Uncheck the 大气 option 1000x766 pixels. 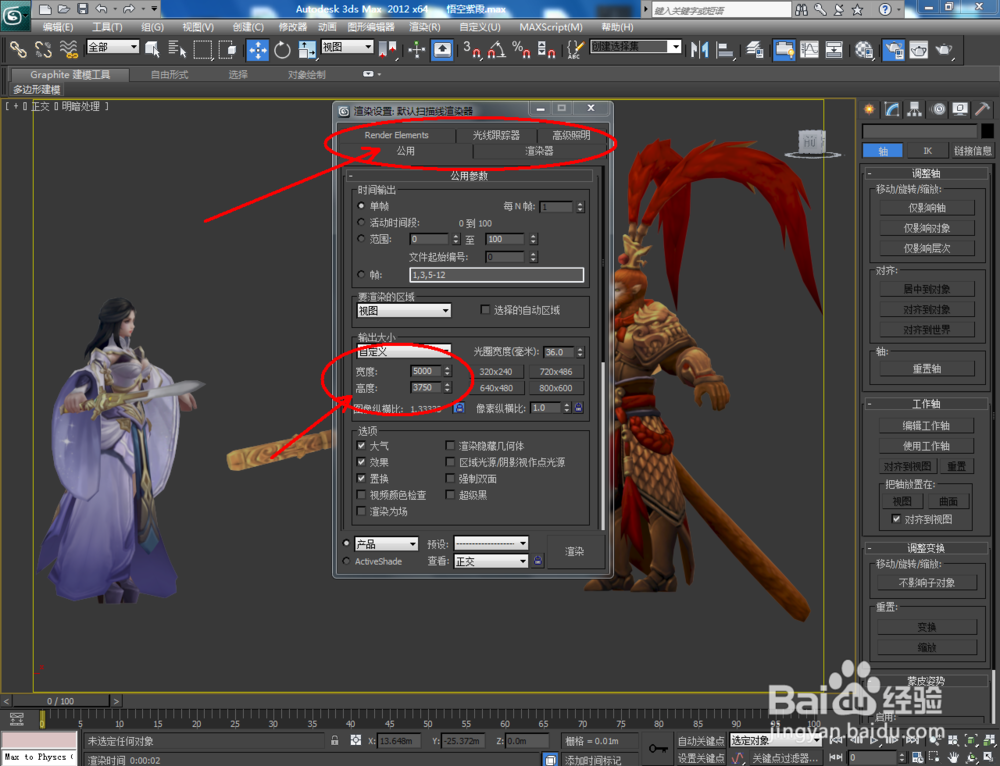[362, 445]
